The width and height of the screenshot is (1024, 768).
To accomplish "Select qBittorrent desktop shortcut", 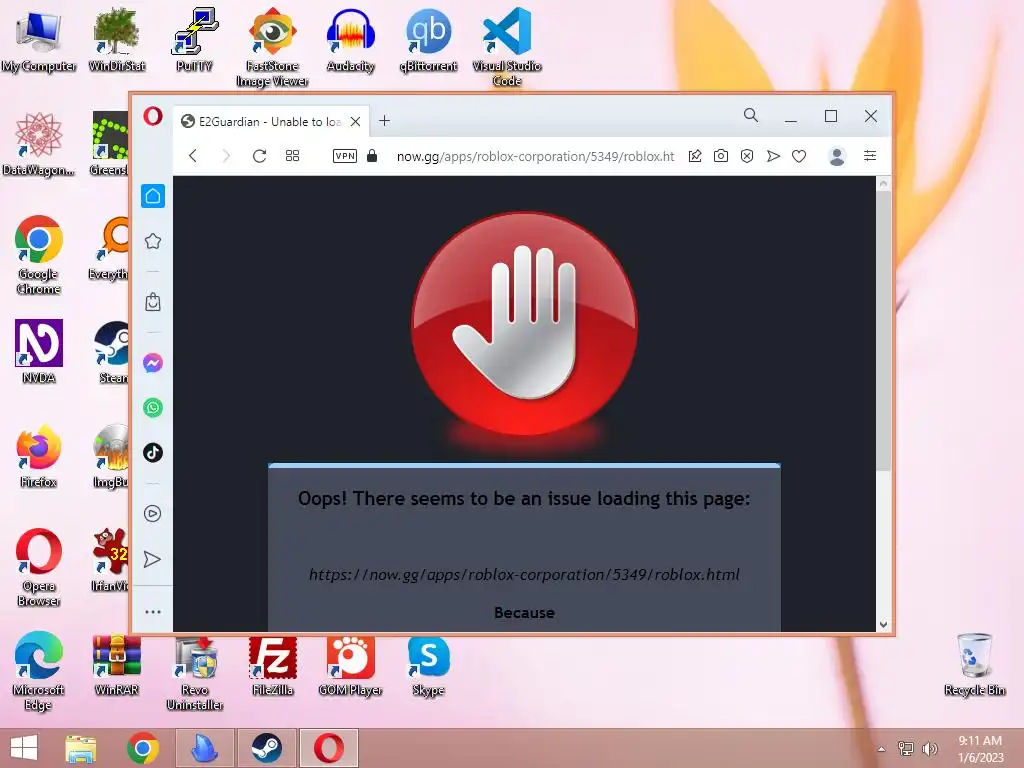I will (428, 40).
